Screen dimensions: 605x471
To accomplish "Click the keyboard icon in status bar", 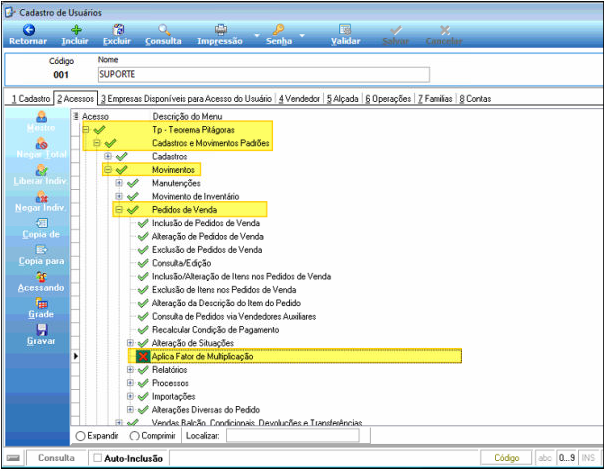I will (x=13, y=458).
